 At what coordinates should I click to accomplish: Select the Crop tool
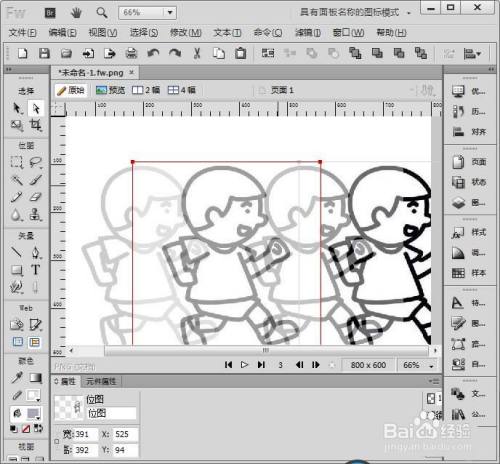[x=35, y=125]
